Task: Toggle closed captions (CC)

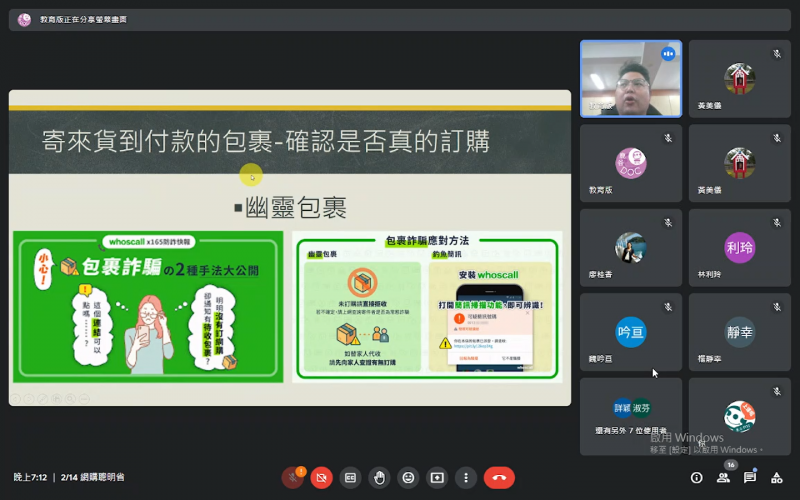Action: (x=351, y=478)
